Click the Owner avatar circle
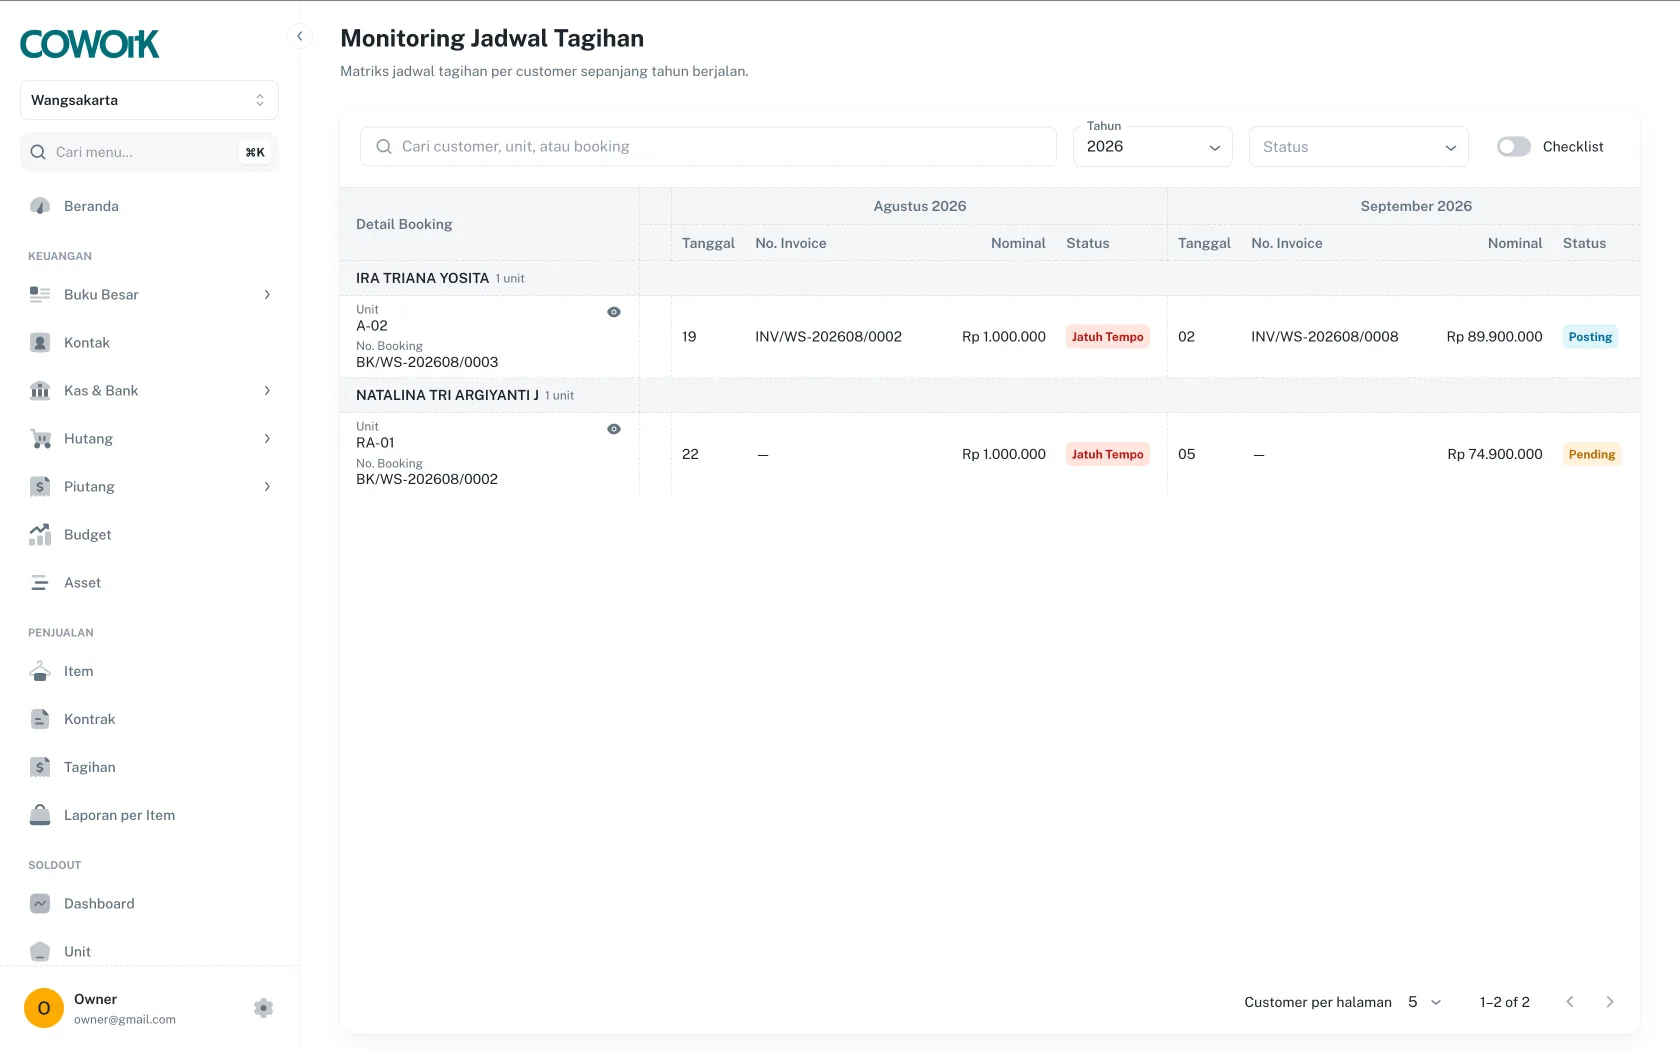This screenshot has height=1050, width=1680. tap(44, 1008)
